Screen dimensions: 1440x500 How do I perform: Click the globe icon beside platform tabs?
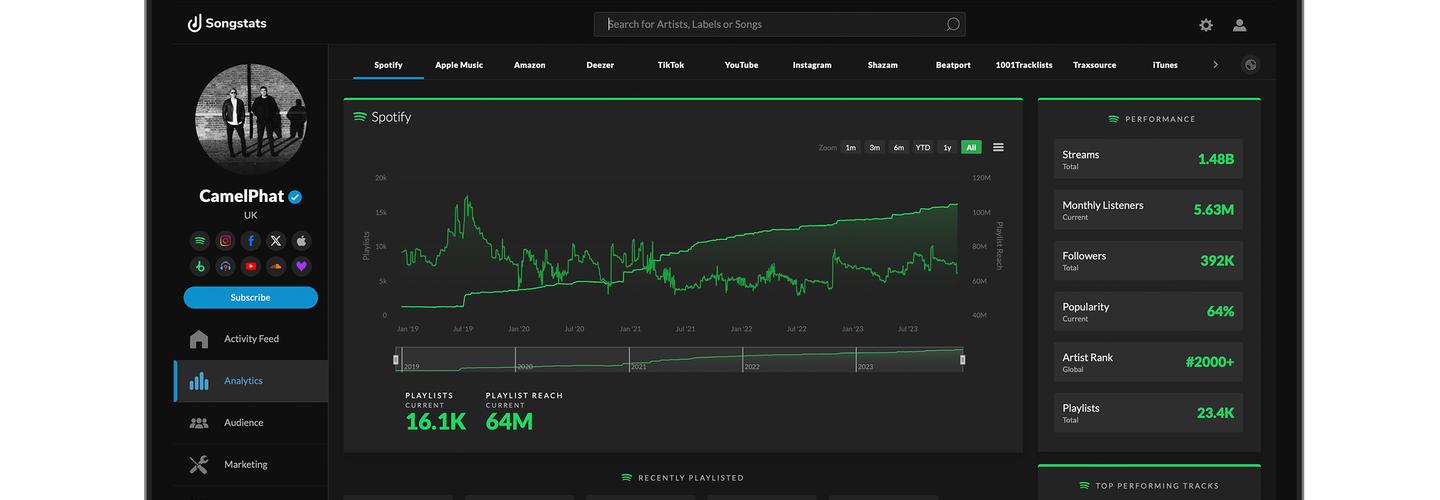[x=1250, y=65]
